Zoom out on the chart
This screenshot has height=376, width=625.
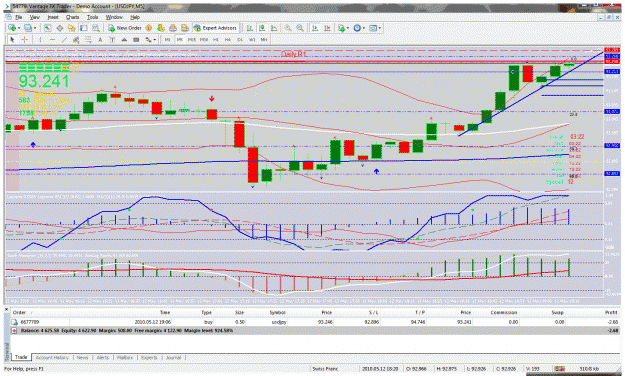coord(300,28)
